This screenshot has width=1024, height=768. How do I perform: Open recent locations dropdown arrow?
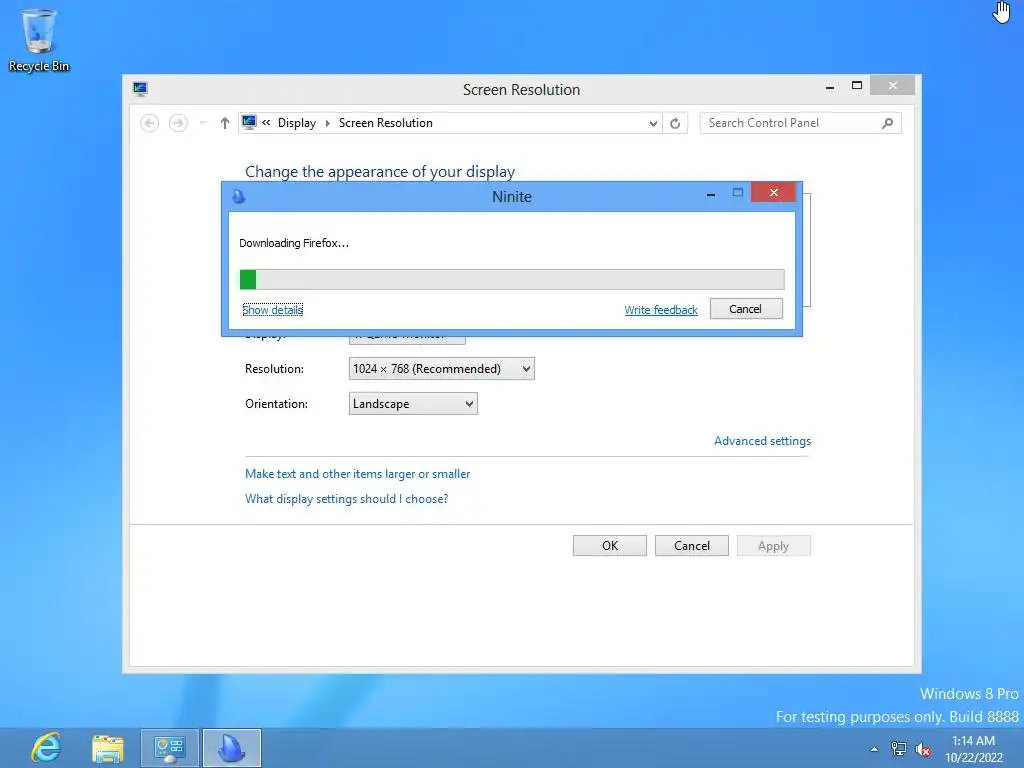(203, 123)
